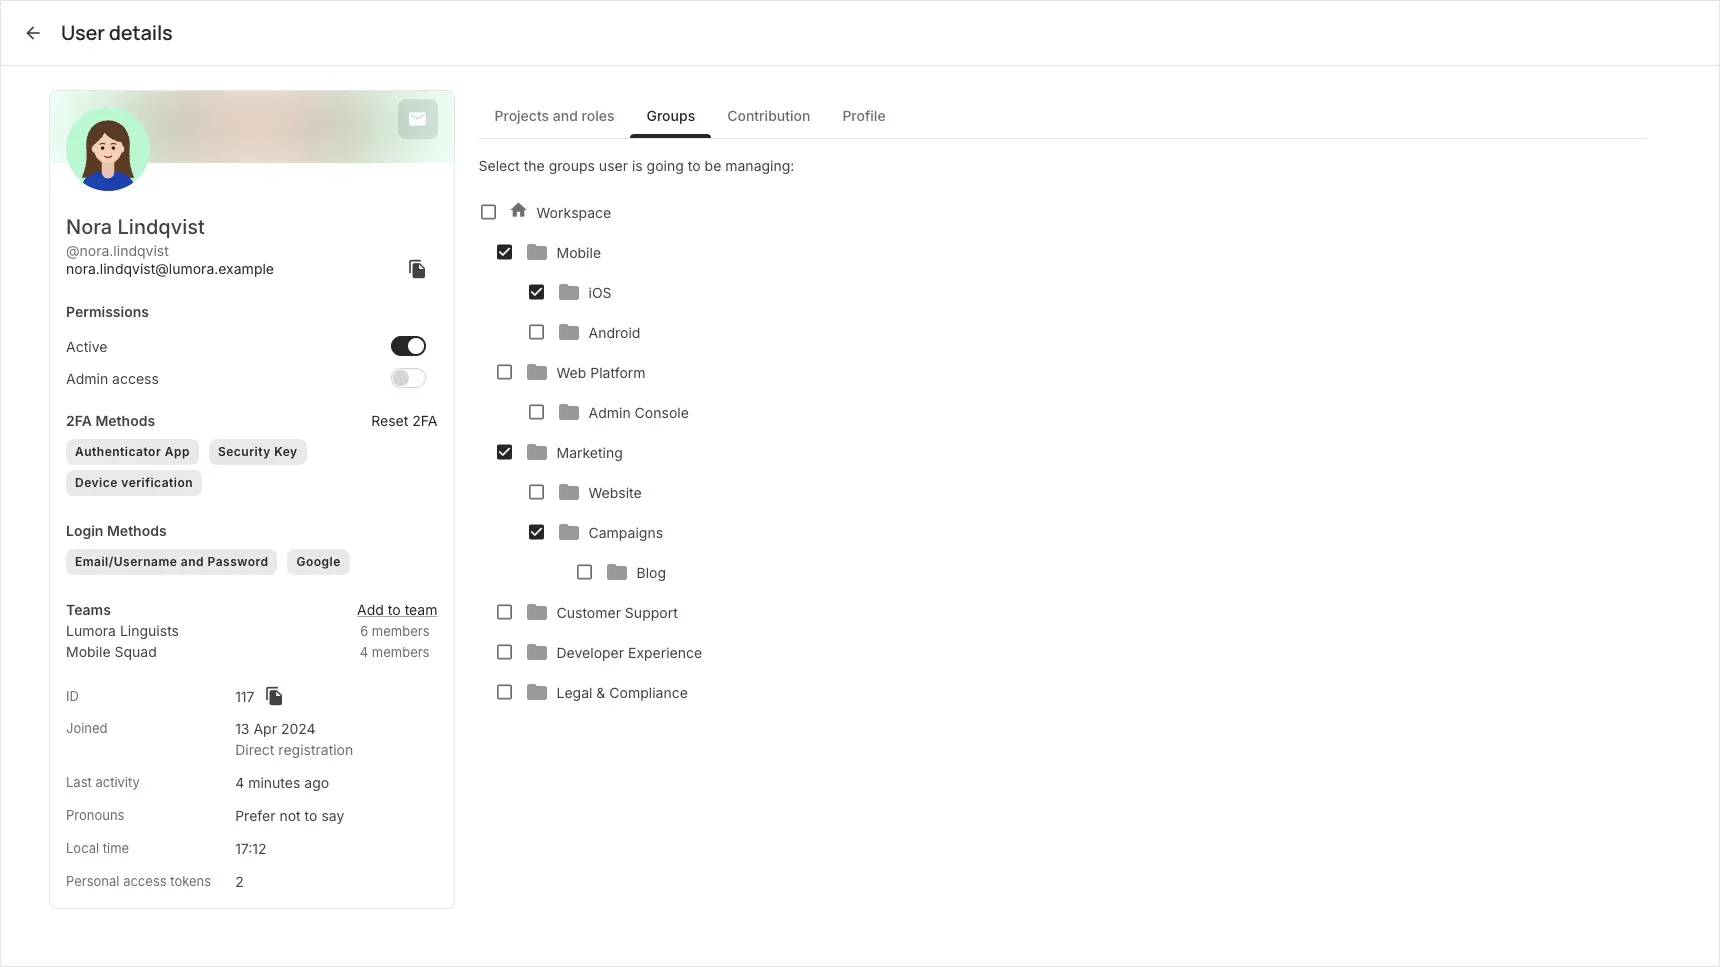
Task: Check the Customer Support checkbox
Action: tap(504, 612)
